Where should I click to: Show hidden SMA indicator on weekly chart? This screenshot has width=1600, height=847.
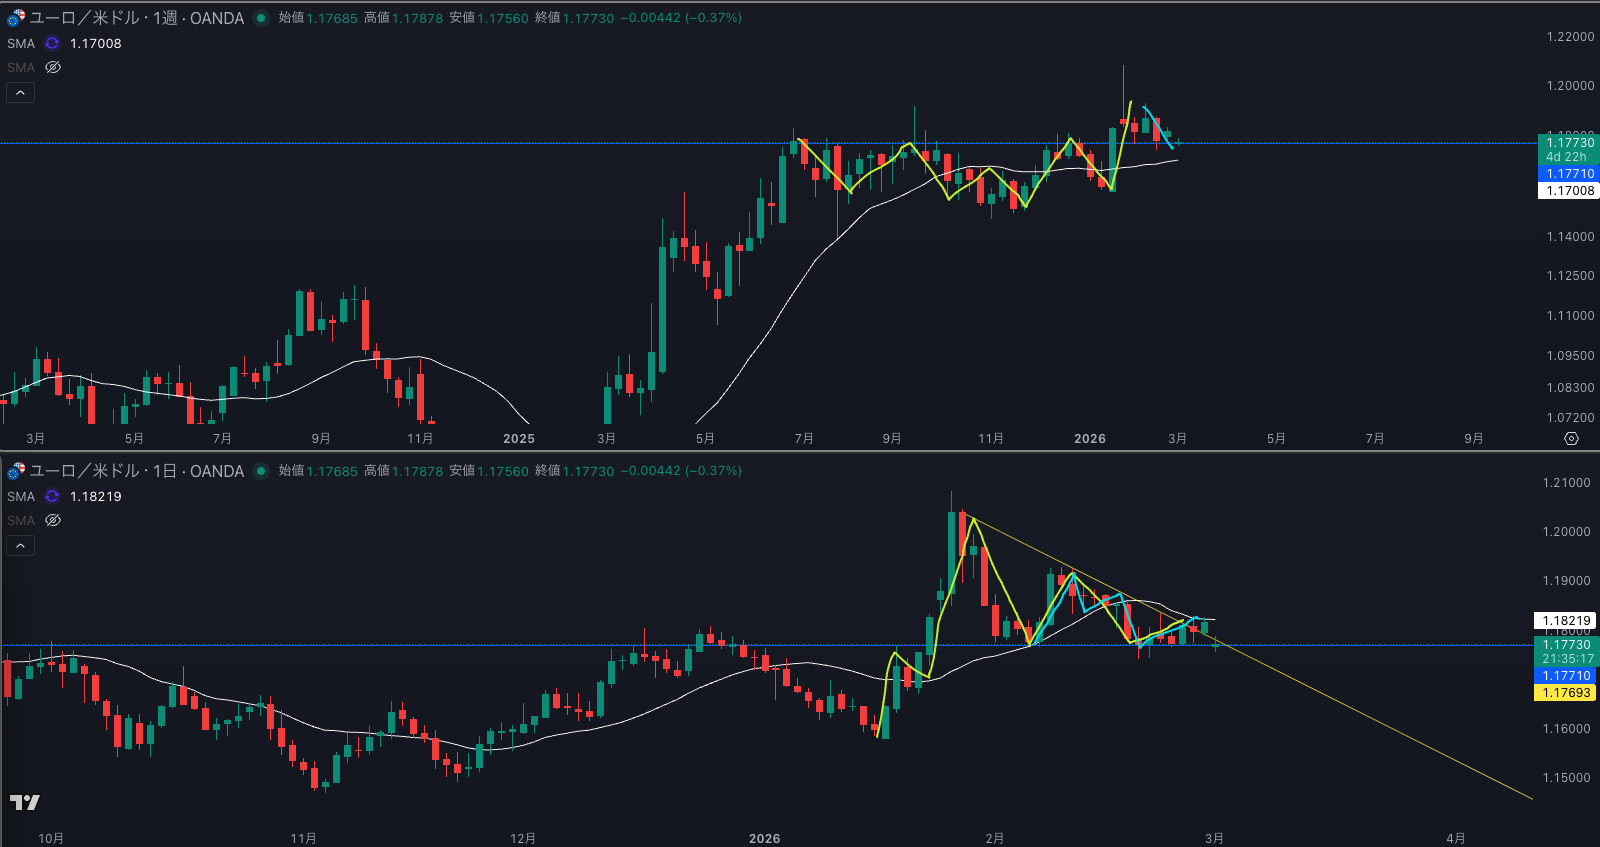(x=53, y=67)
